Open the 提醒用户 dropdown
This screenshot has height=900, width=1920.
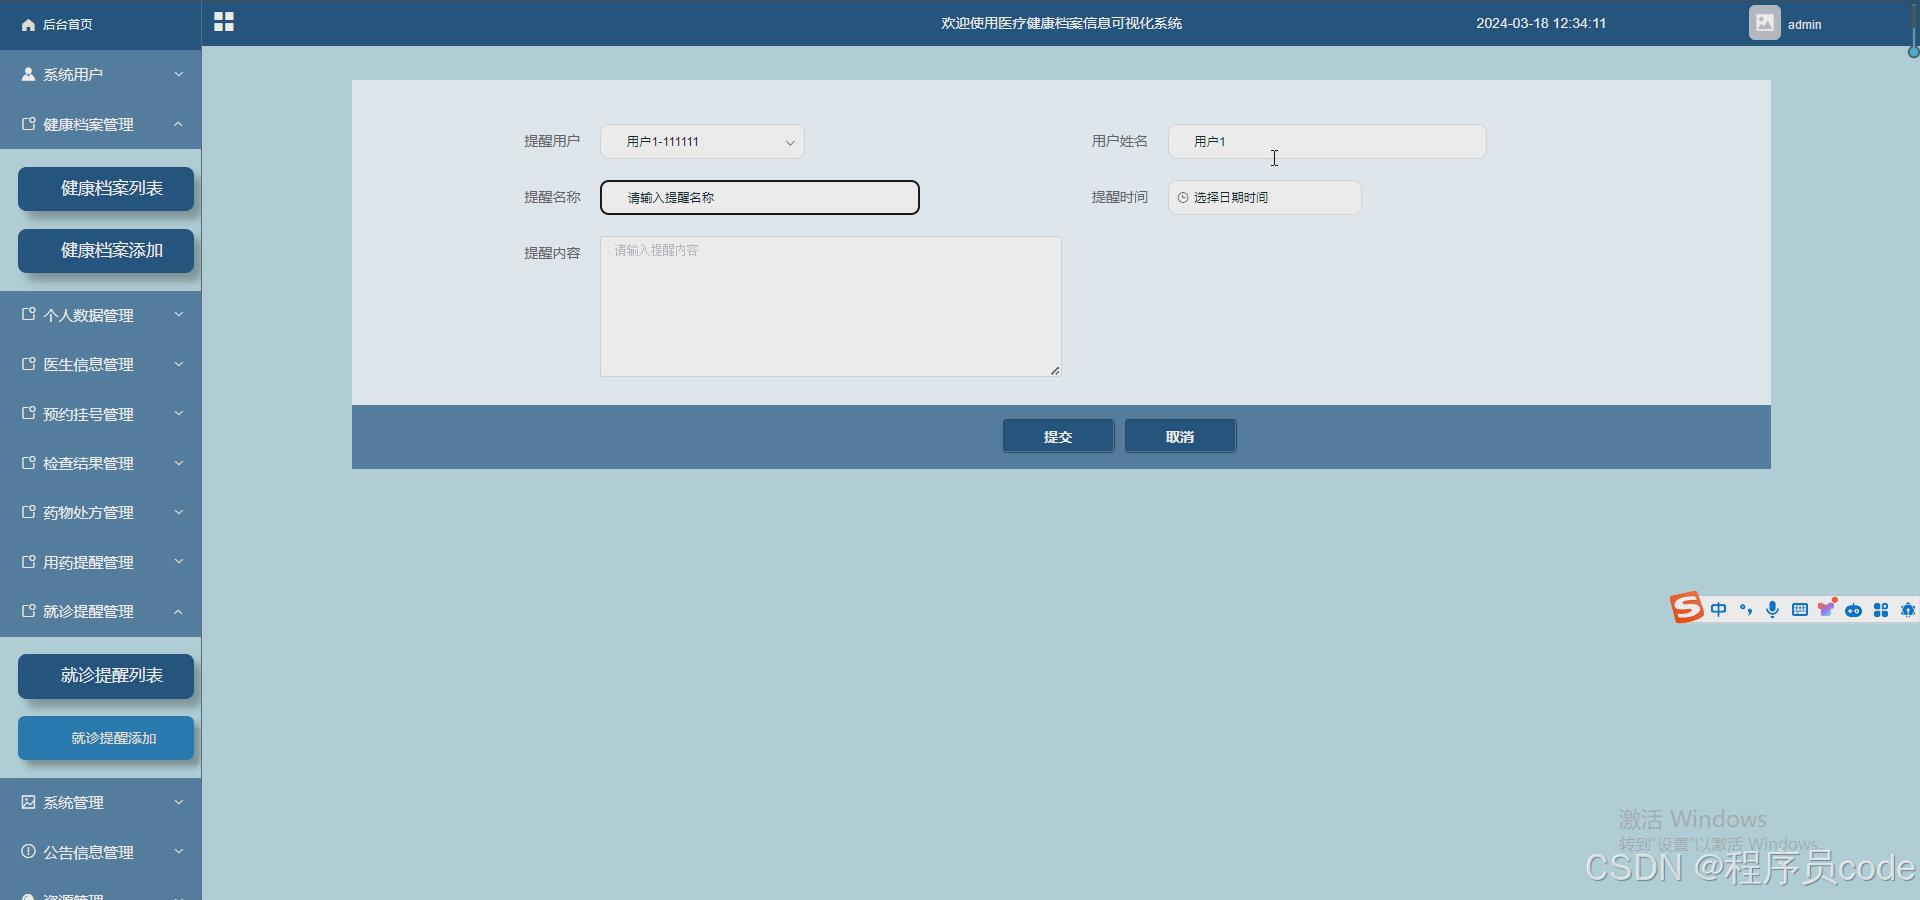point(702,141)
